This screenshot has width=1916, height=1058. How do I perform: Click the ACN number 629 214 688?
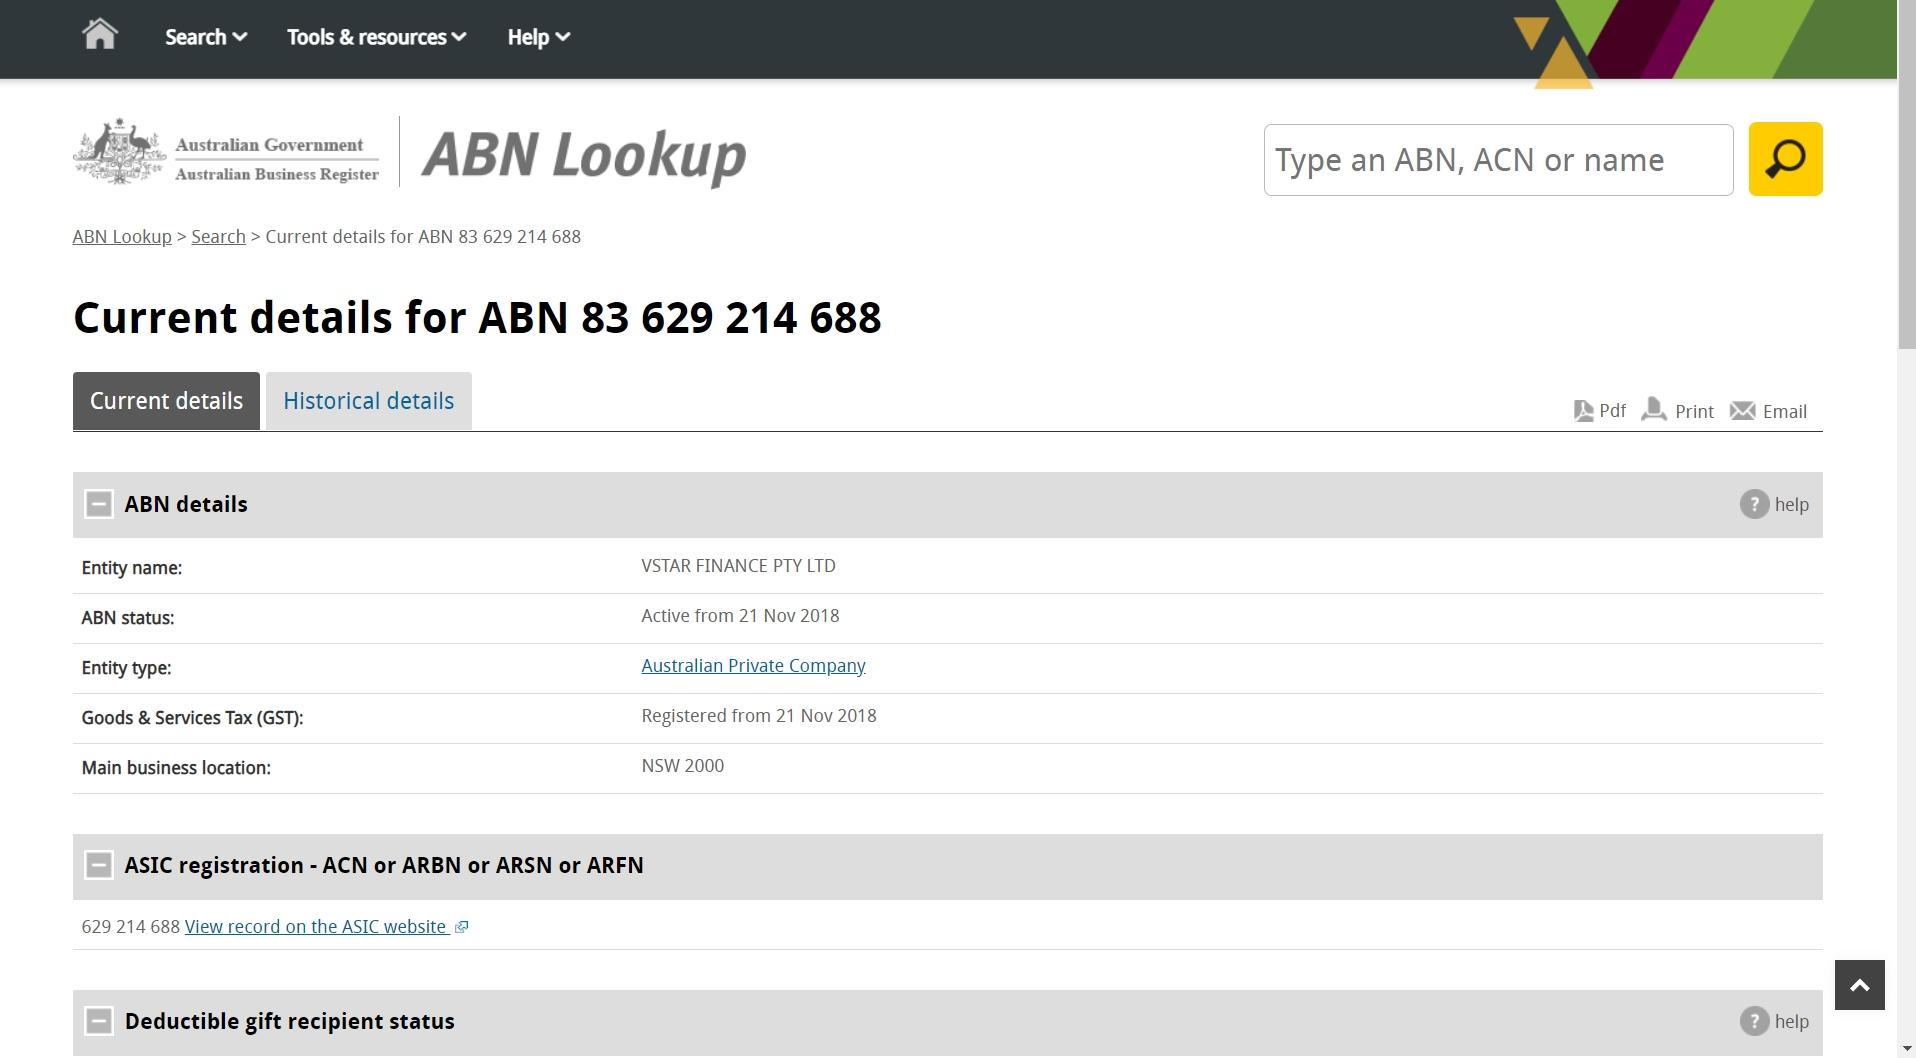130,927
